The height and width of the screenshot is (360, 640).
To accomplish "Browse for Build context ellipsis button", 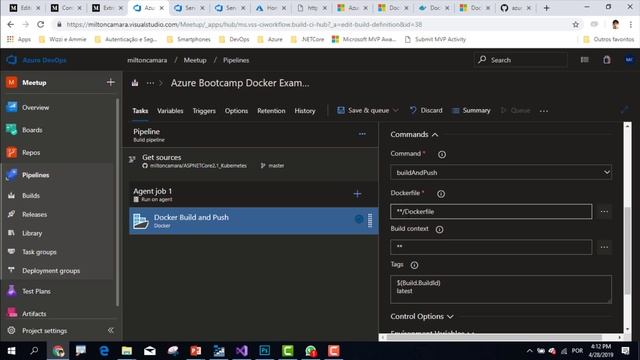I will [x=604, y=247].
